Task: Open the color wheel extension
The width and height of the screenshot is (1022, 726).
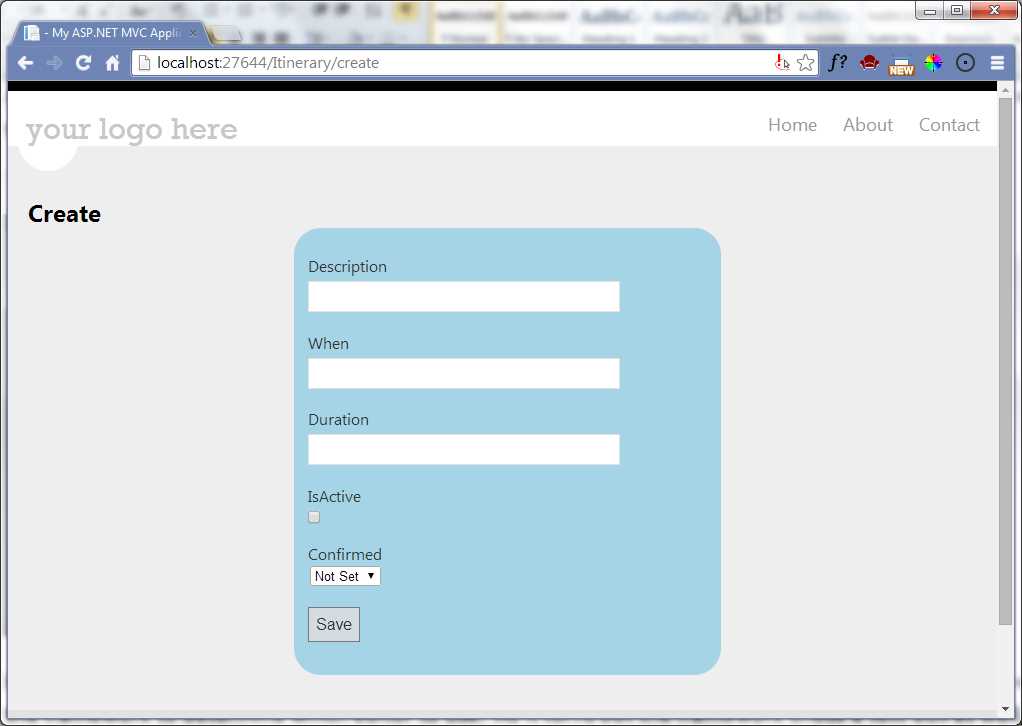Action: click(x=933, y=62)
